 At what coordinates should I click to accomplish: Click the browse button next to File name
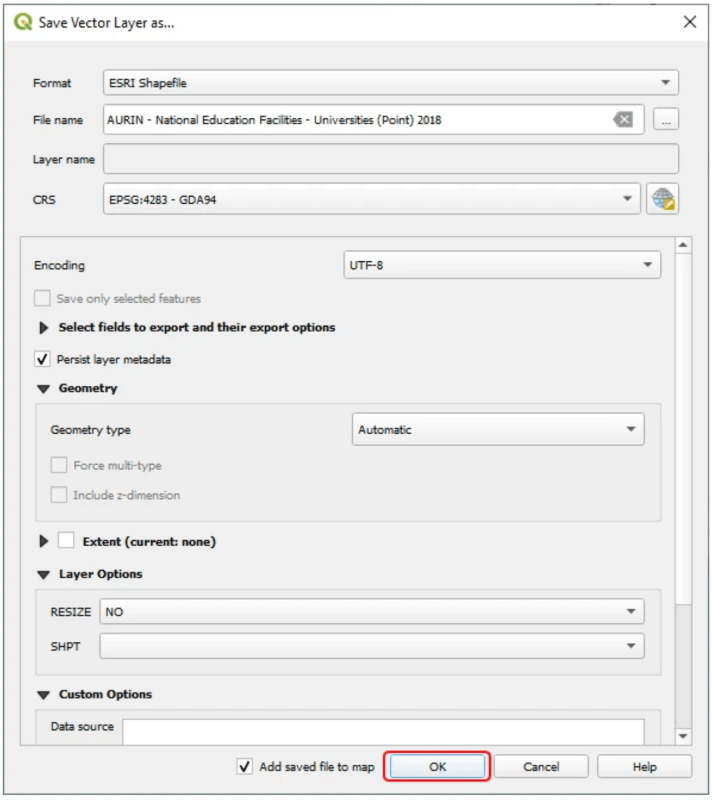tap(666, 120)
